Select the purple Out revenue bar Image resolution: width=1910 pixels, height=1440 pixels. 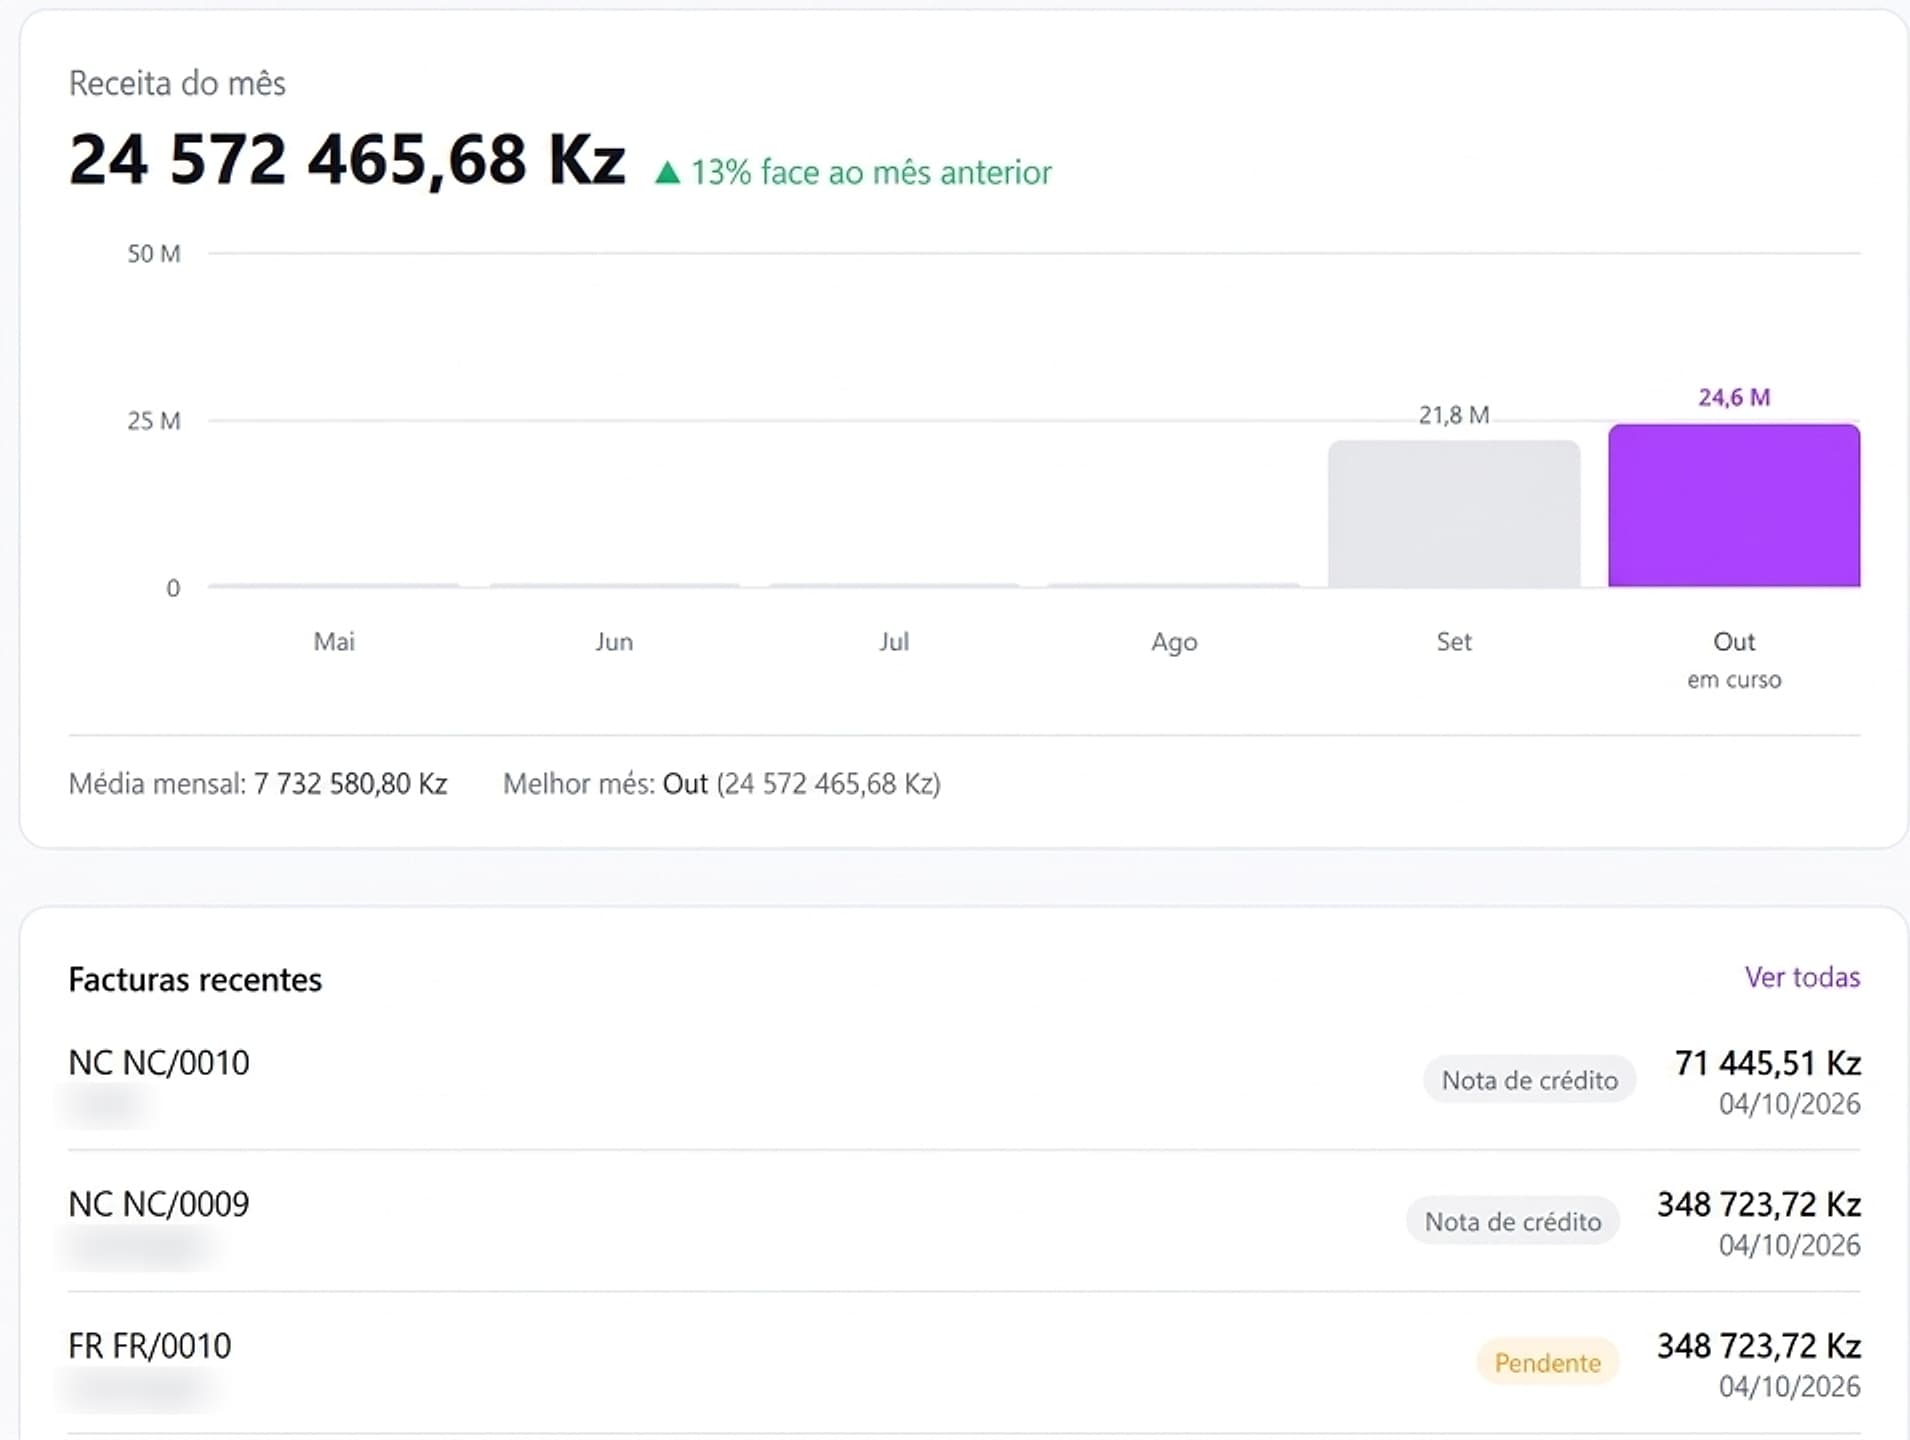click(1734, 505)
